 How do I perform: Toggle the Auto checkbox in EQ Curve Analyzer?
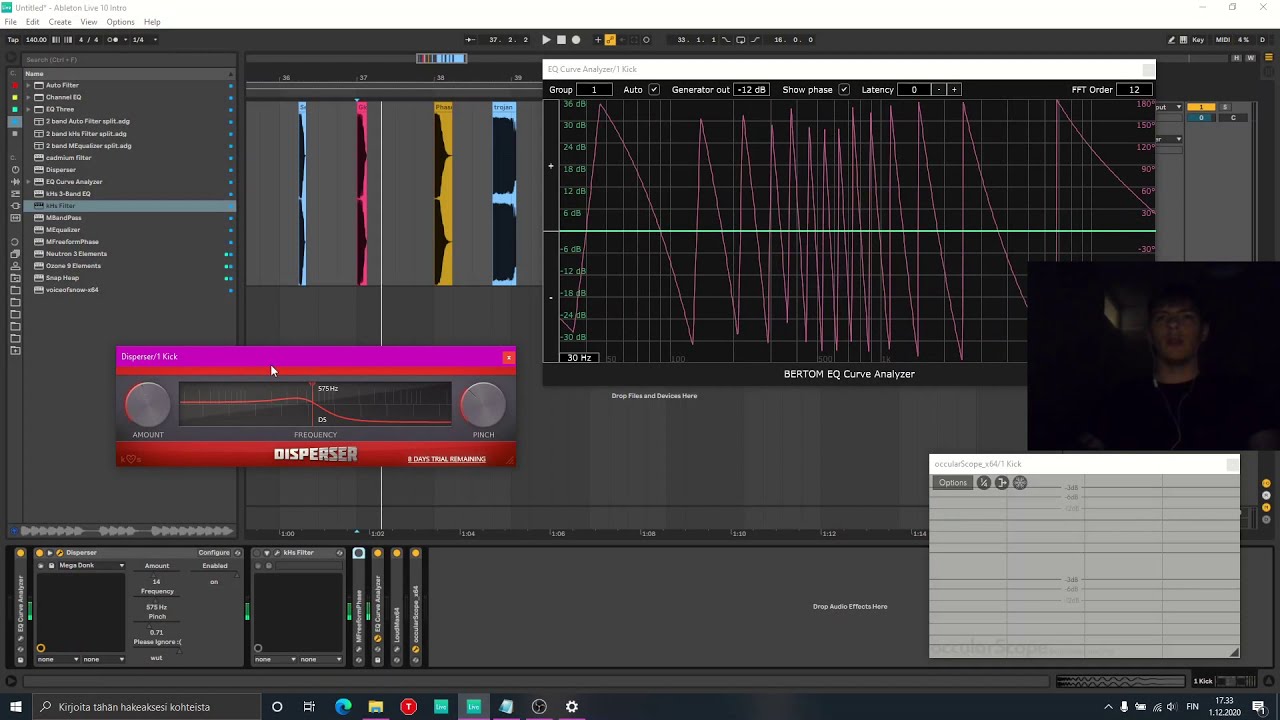(654, 90)
